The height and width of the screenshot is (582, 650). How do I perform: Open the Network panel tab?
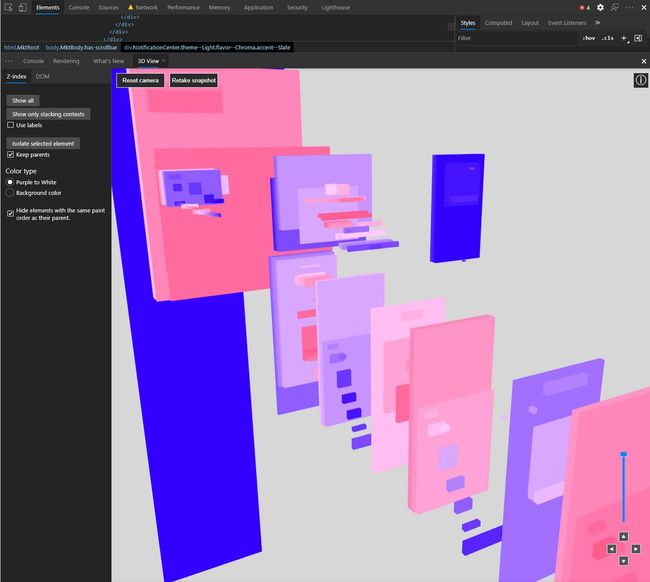(146, 7)
